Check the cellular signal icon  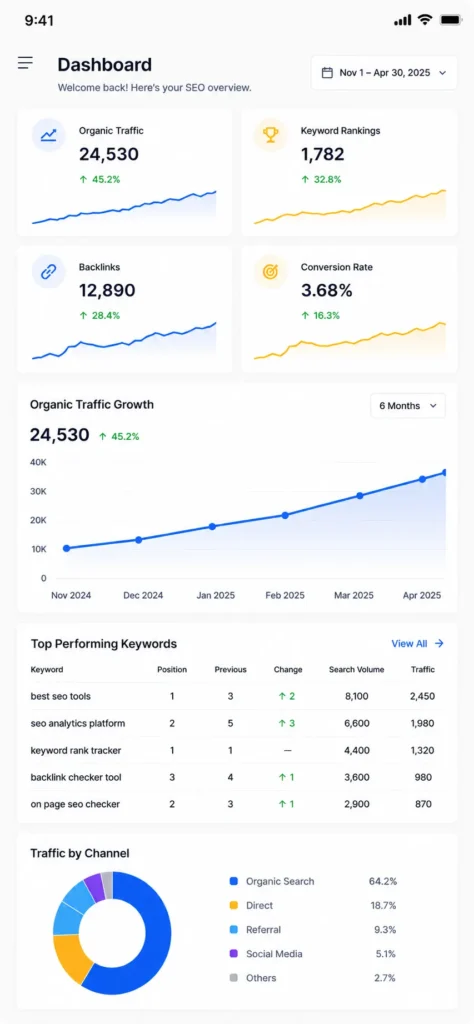point(403,21)
